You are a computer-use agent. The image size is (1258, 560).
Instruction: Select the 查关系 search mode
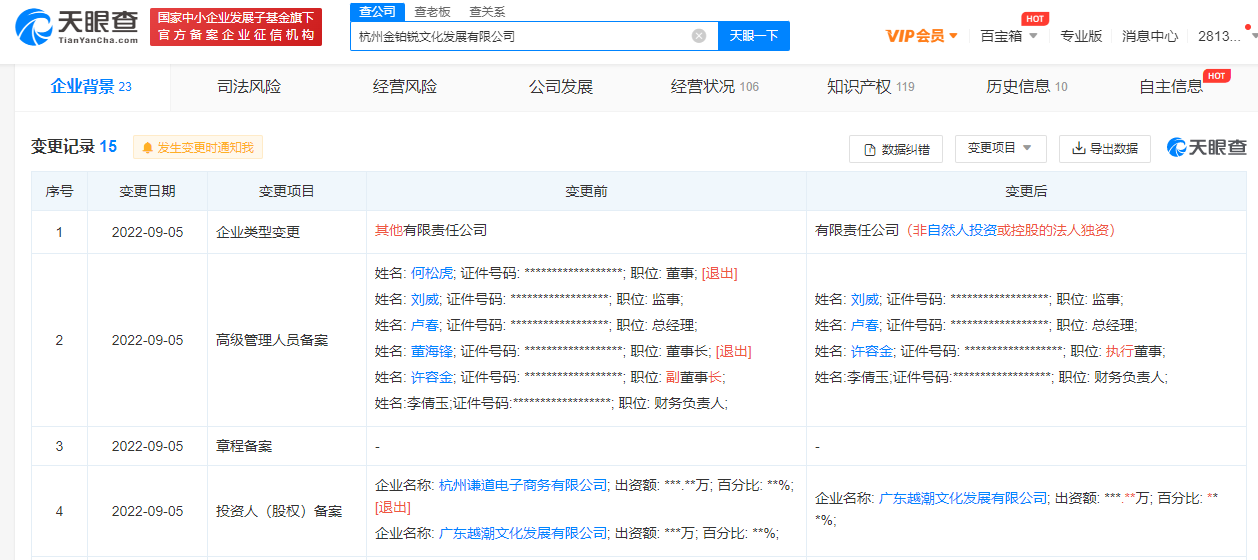click(x=487, y=12)
